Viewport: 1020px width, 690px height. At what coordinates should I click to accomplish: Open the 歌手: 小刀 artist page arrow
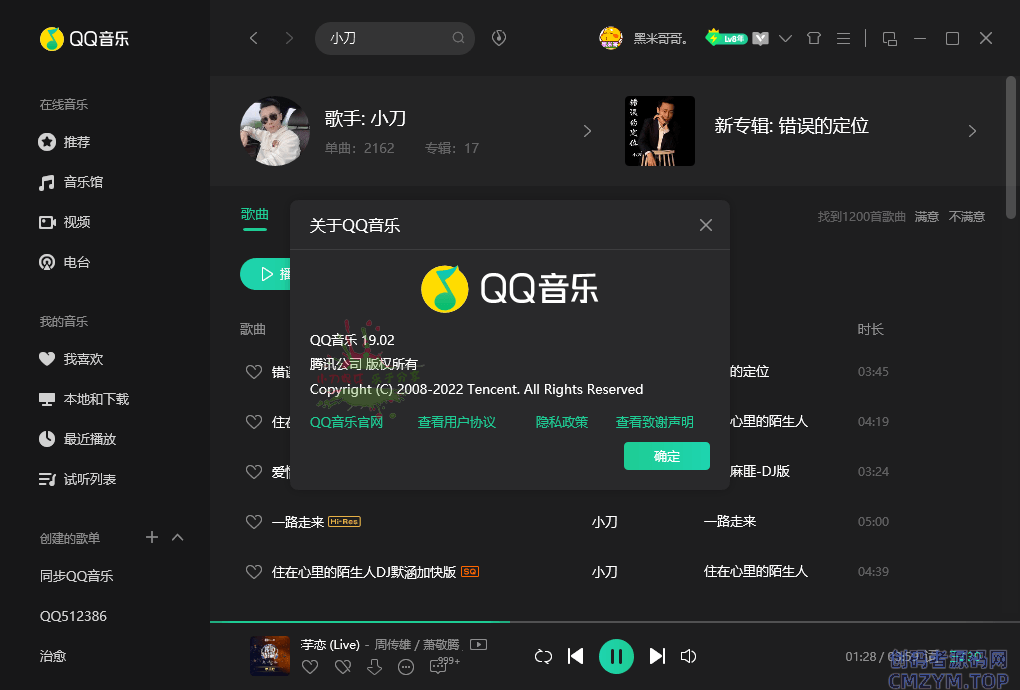[587, 131]
